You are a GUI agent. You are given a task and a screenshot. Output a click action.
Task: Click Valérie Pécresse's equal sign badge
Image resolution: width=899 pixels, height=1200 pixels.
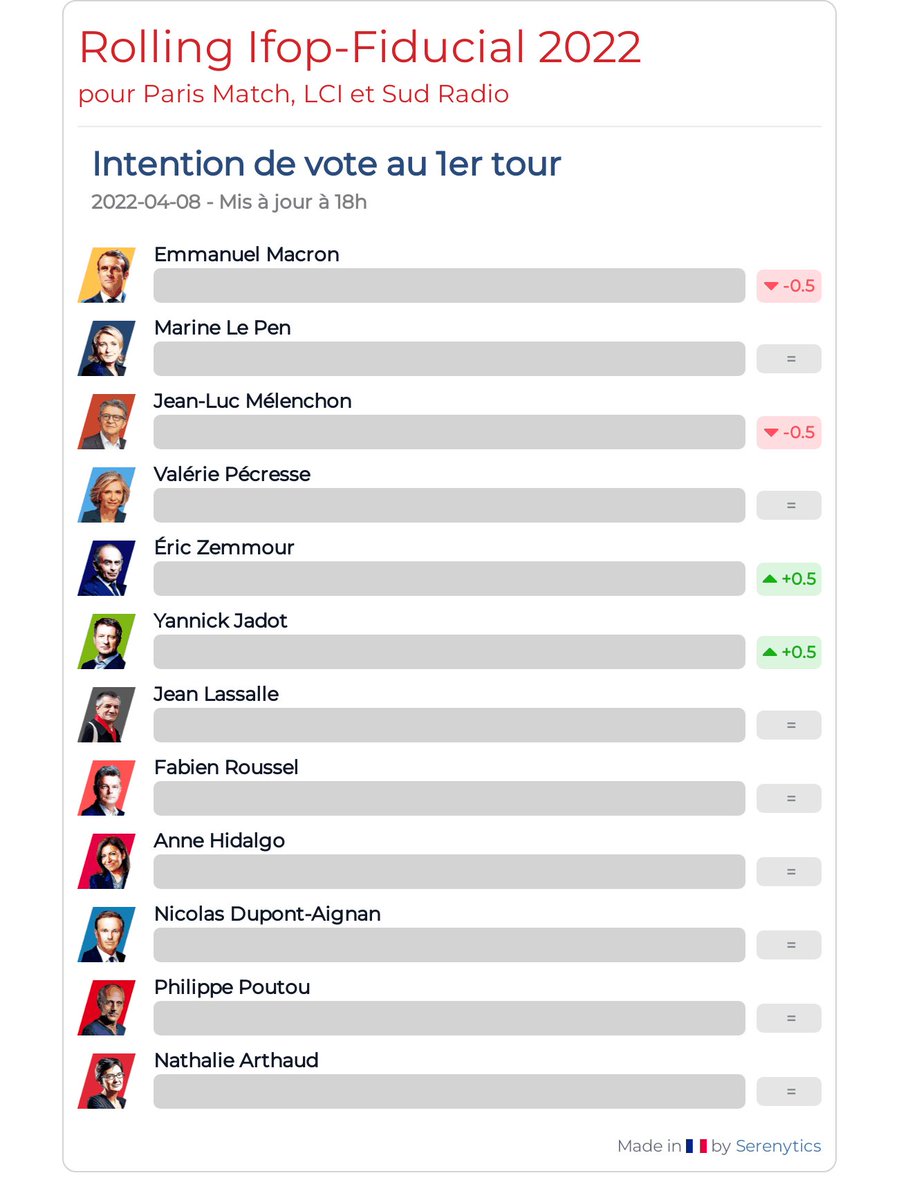(789, 506)
